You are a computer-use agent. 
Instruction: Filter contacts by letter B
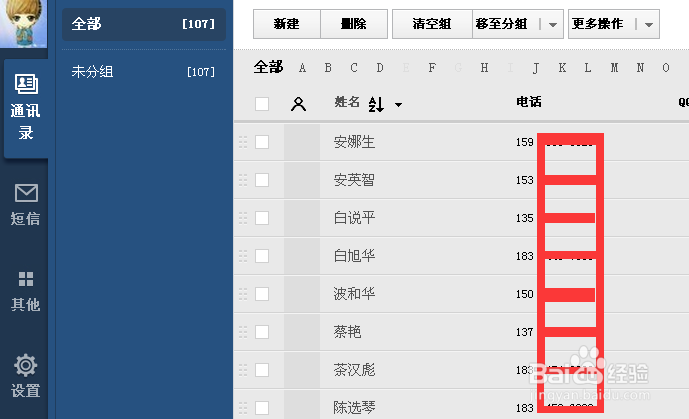tap(328, 68)
